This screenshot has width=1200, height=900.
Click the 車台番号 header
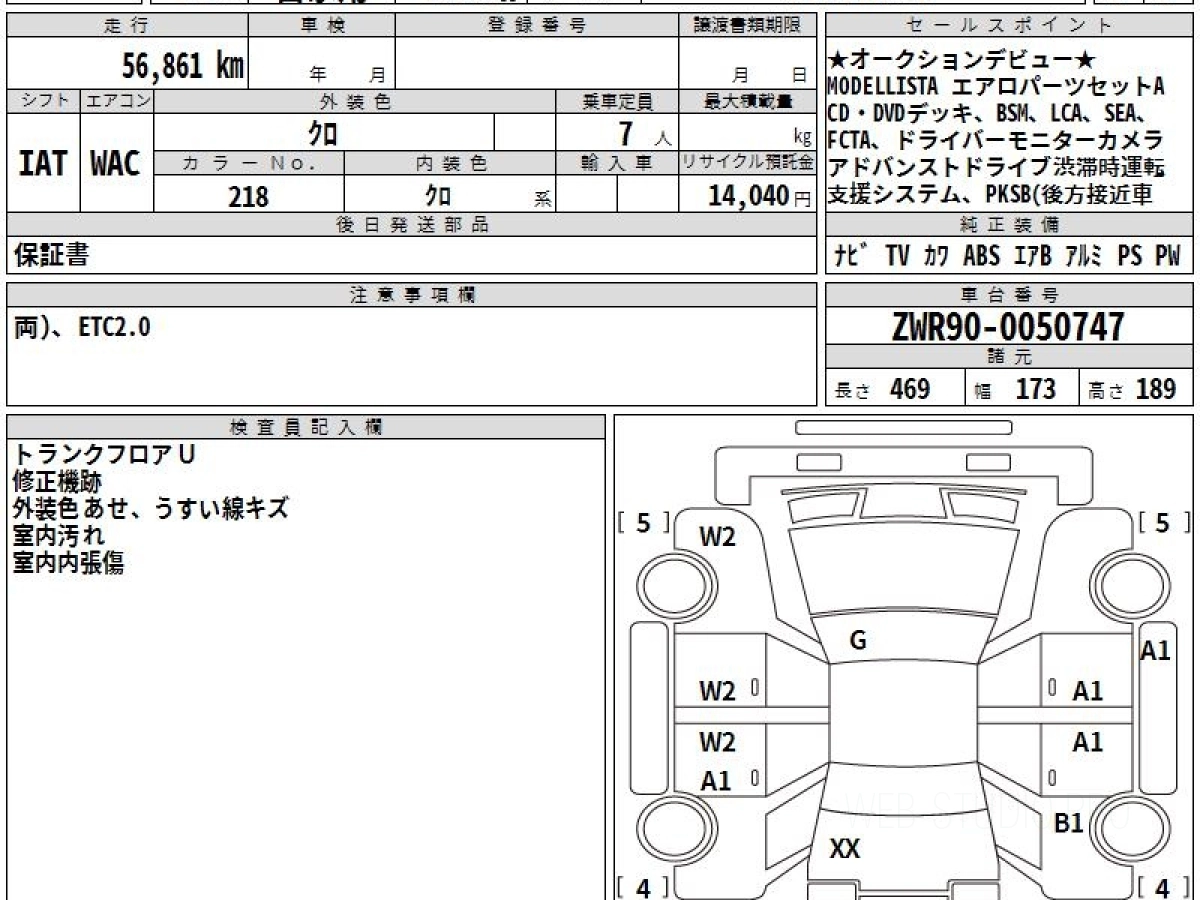[x=1010, y=295]
